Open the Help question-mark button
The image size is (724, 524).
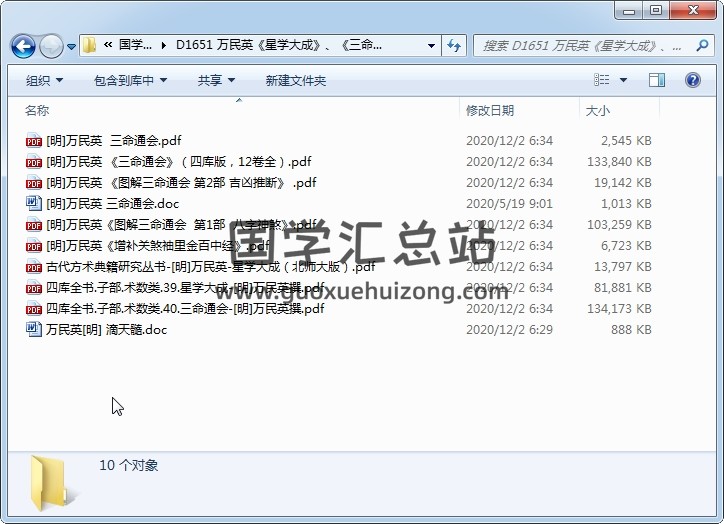tap(693, 80)
